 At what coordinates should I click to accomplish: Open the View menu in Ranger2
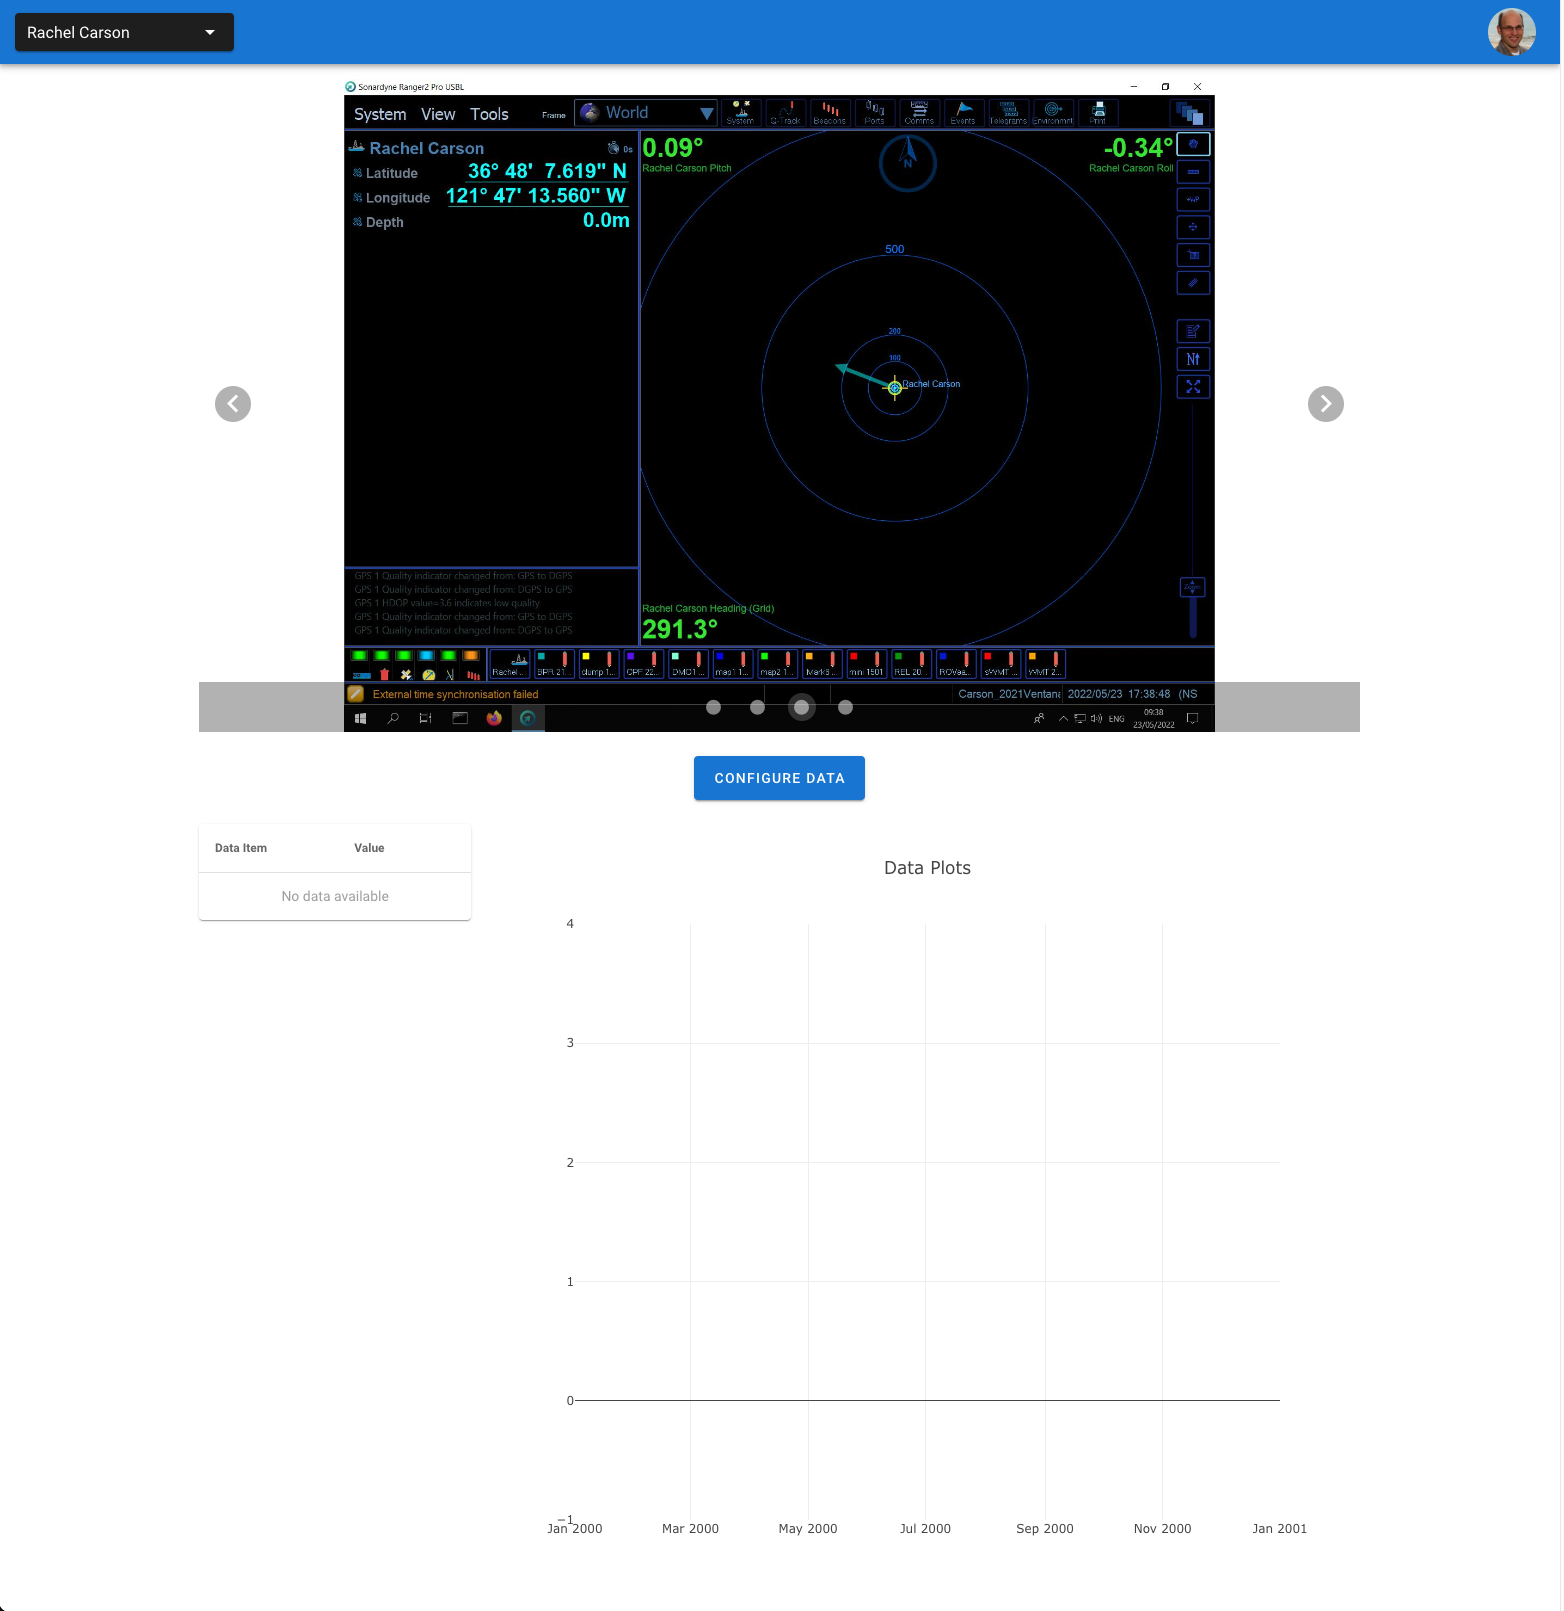[438, 114]
